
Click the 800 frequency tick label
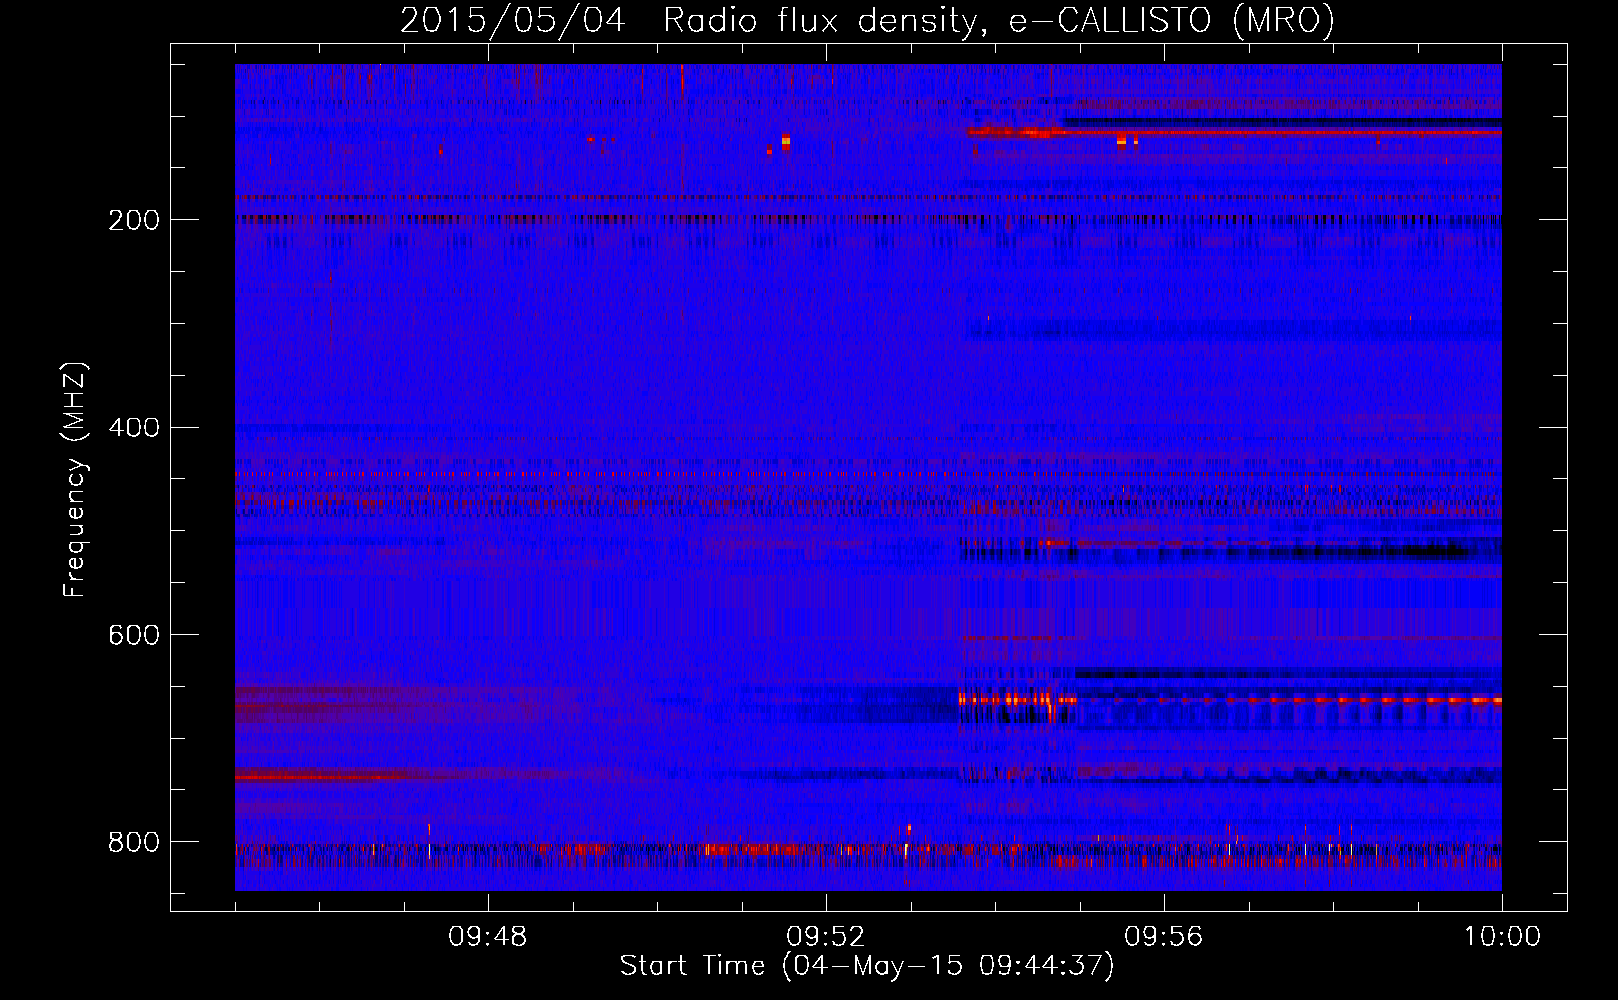(x=133, y=842)
